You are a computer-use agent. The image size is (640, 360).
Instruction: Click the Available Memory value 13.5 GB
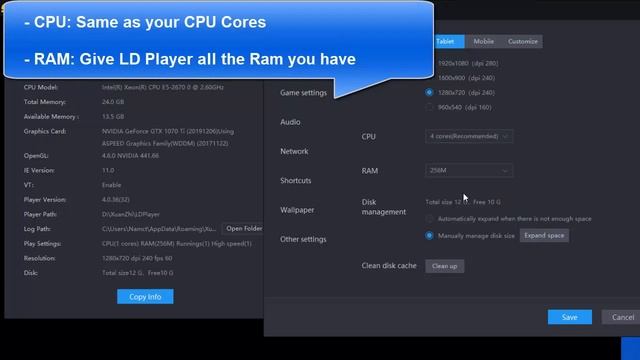tap(113, 116)
